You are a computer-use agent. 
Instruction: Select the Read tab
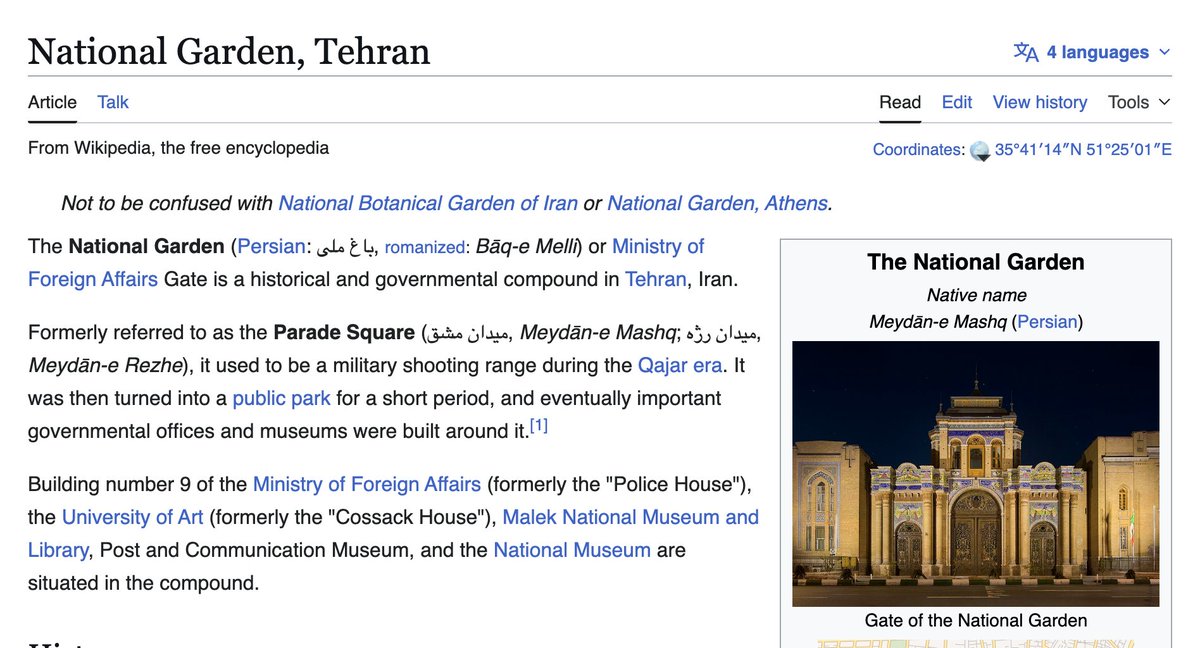coord(900,102)
